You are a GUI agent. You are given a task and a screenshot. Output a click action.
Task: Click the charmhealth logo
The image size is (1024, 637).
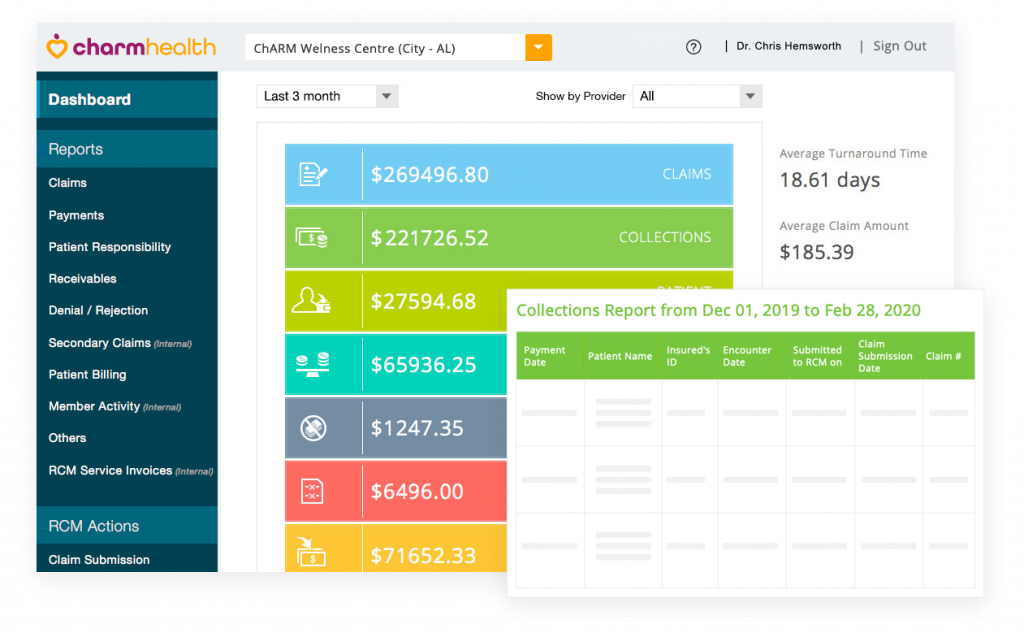pyautogui.click(x=131, y=47)
